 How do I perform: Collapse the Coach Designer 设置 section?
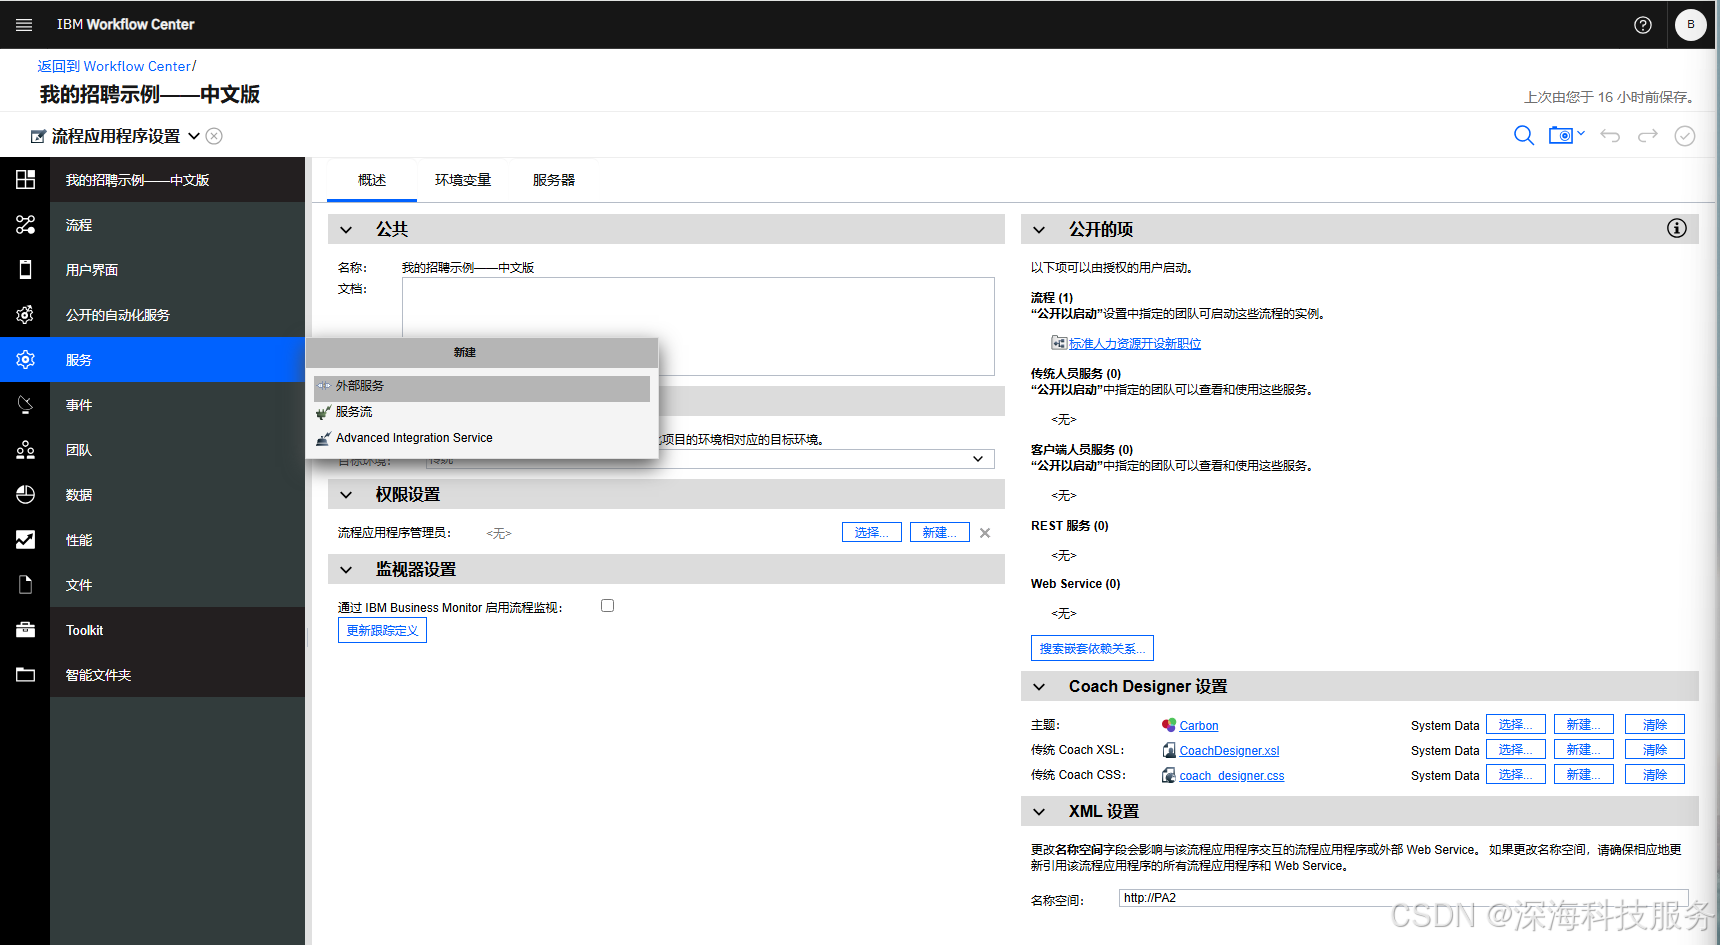coord(1039,686)
